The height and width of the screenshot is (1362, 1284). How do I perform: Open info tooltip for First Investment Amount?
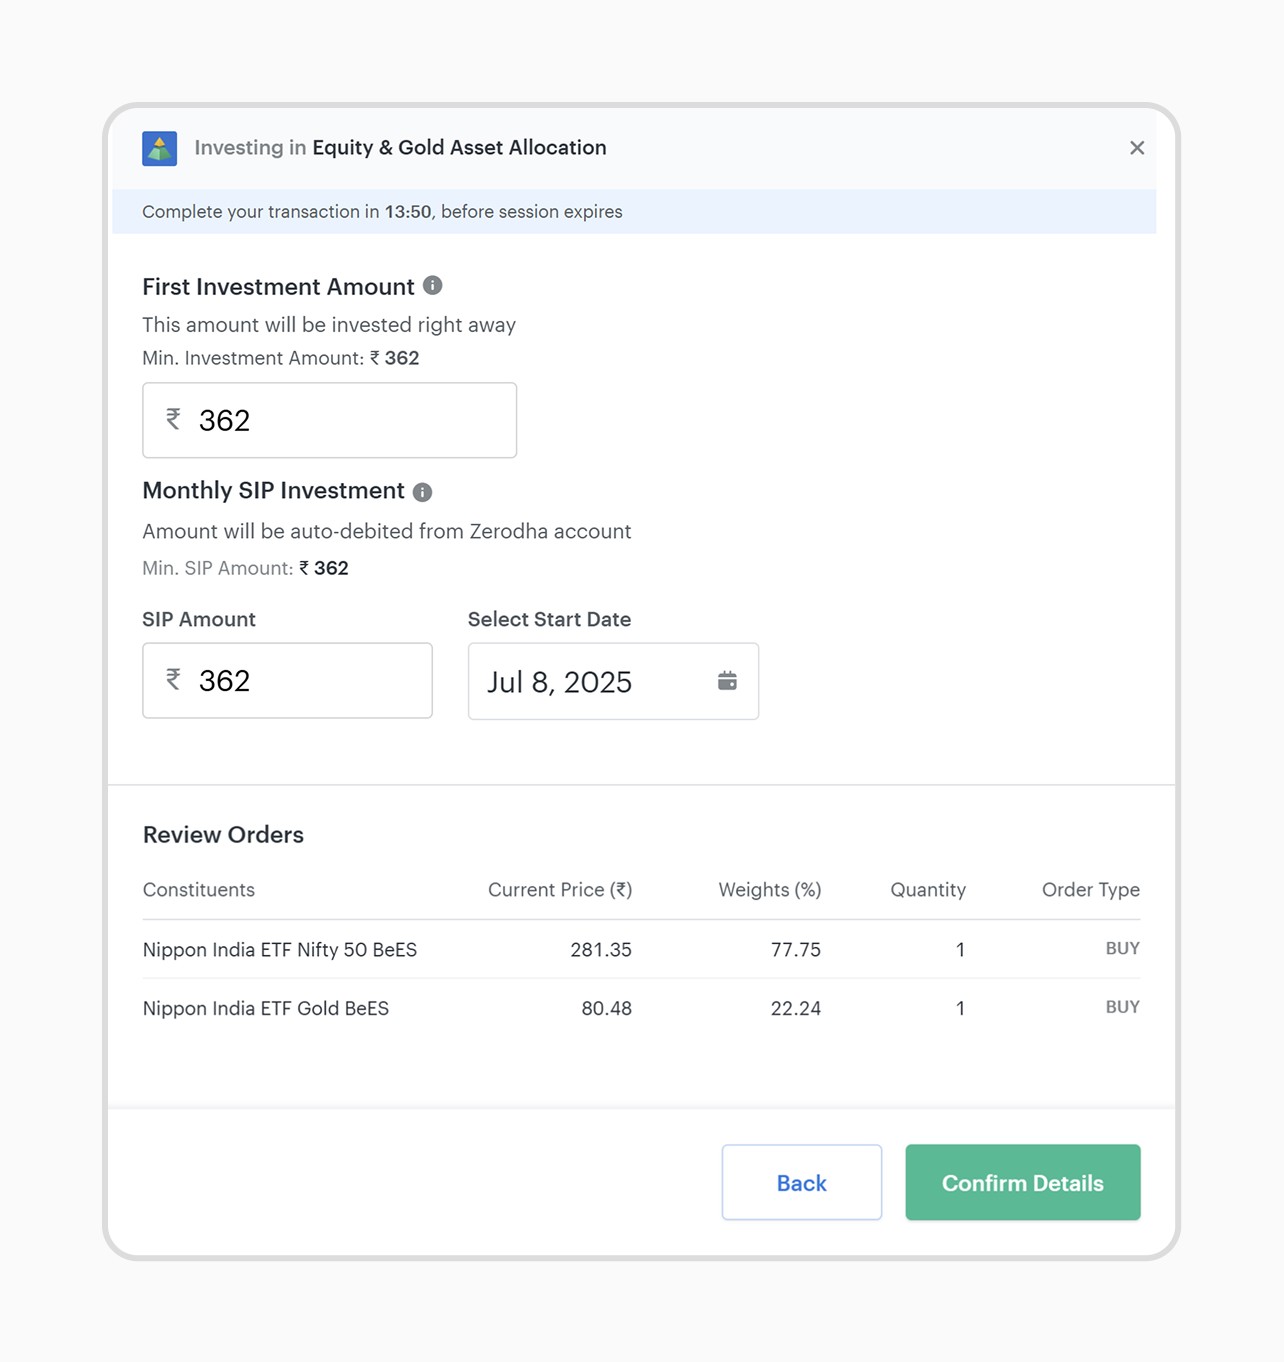tap(433, 286)
